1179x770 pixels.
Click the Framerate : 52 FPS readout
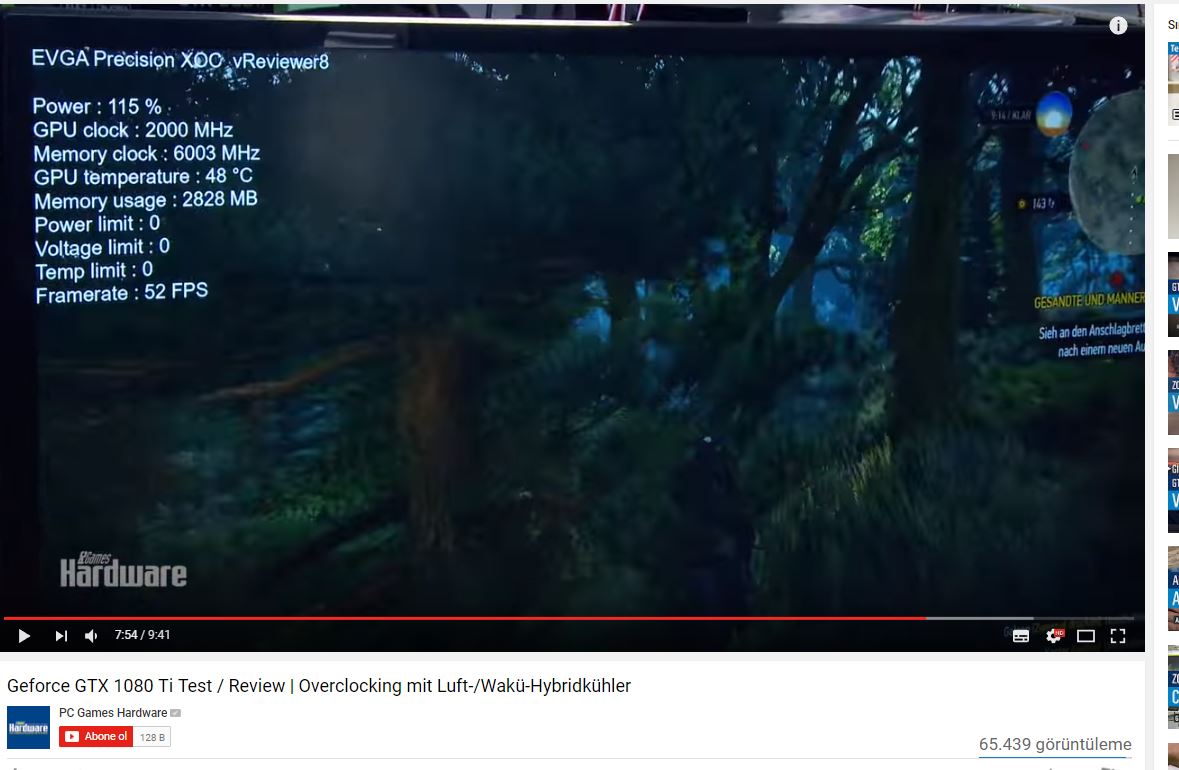(122, 293)
